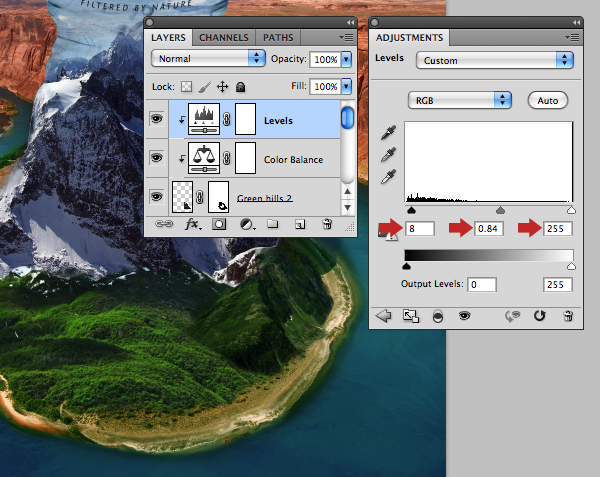Select the Green hills 2 mask thumbnail
Screen dimensions: 600x477
pyautogui.click(x=218, y=197)
